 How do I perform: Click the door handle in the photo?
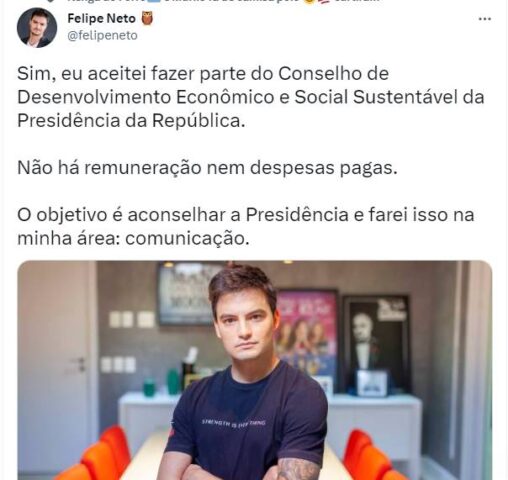pyautogui.click(x=79, y=364)
